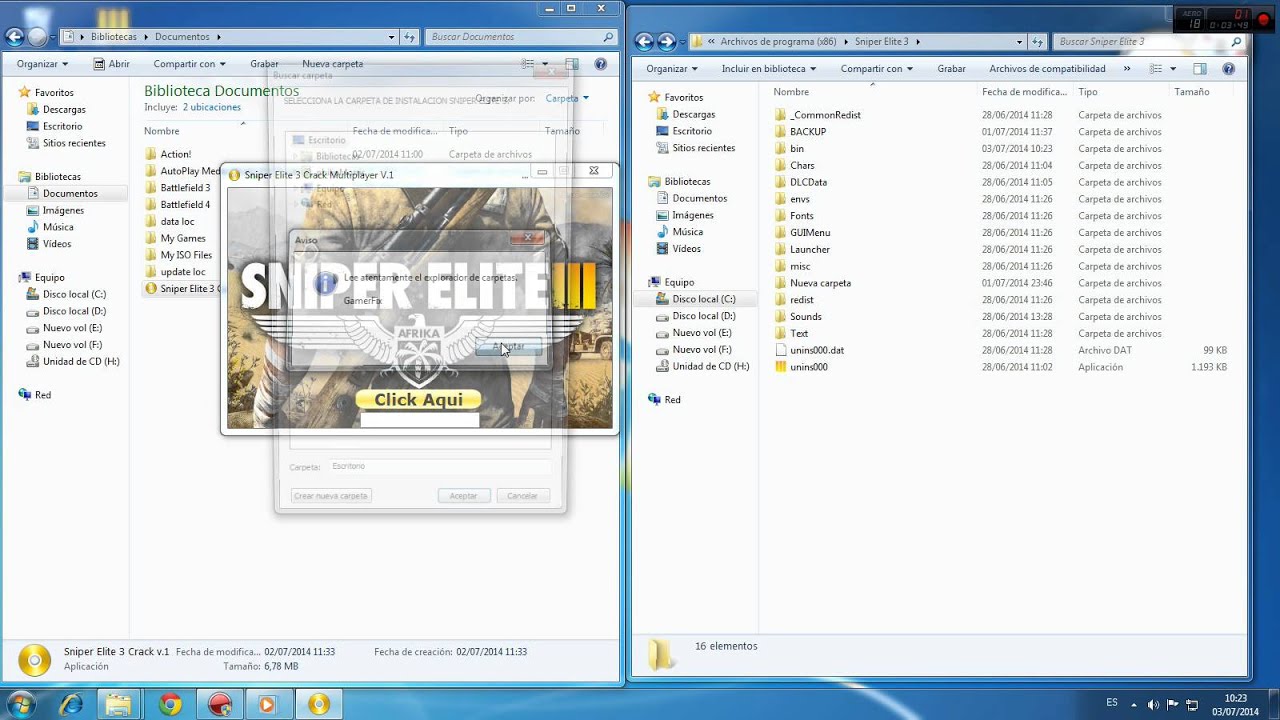Select the BACKUP folder
Viewport: 1280px width, 720px height.
click(x=808, y=132)
